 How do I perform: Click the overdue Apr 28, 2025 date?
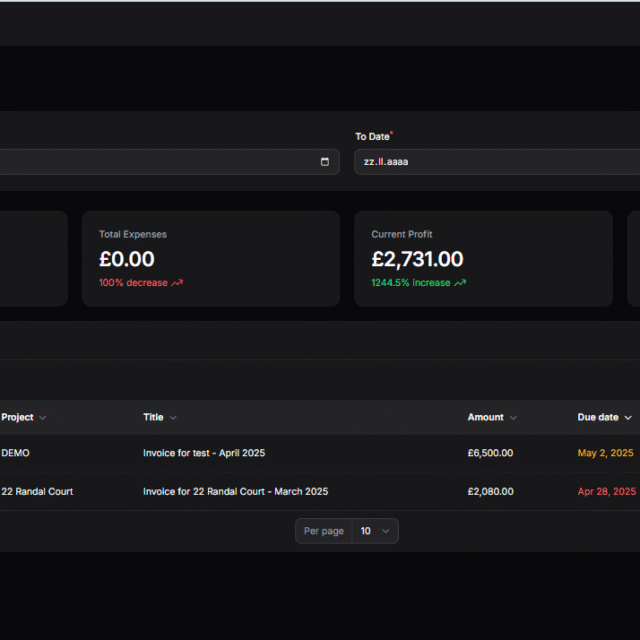[x=606, y=492]
